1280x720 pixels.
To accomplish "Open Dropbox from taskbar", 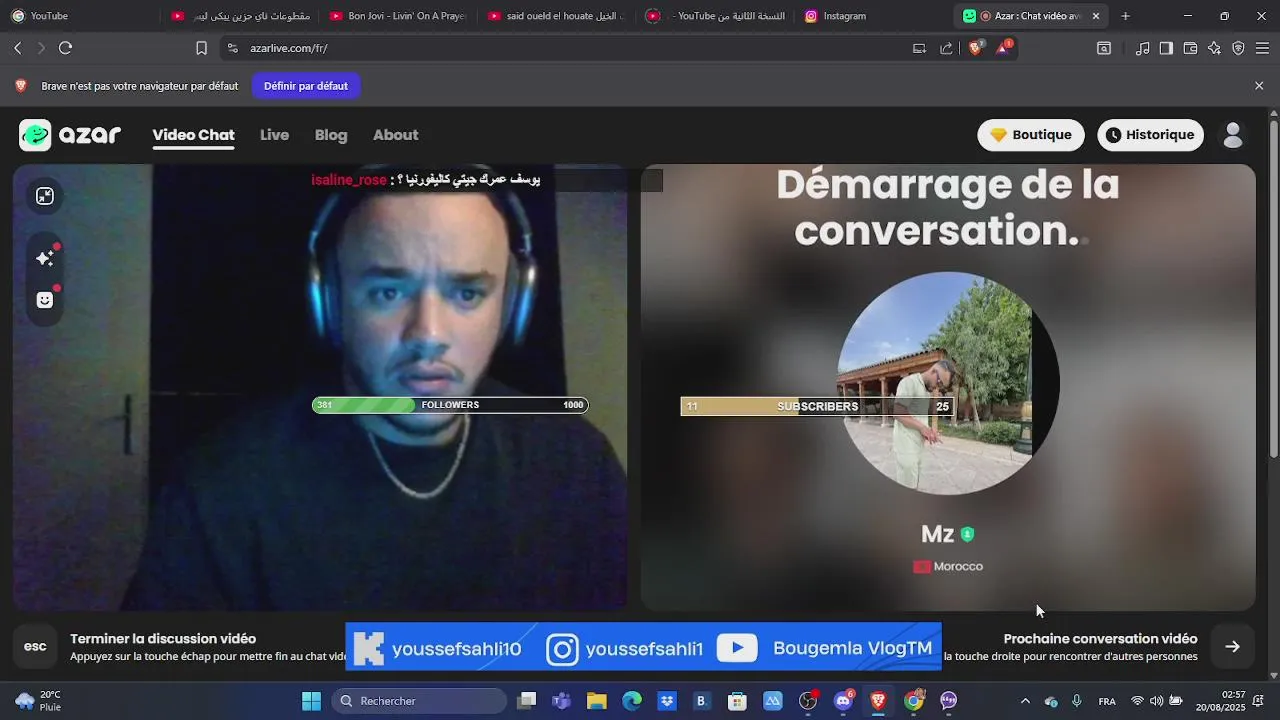I will pyautogui.click(x=667, y=701).
